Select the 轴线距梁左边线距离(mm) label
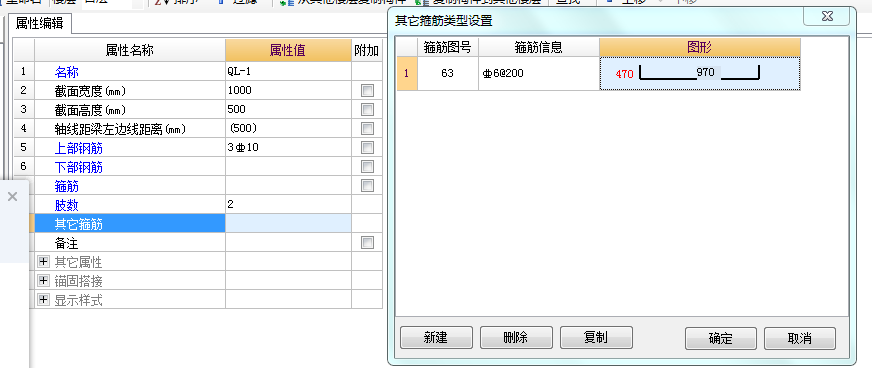 click(120, 129)
